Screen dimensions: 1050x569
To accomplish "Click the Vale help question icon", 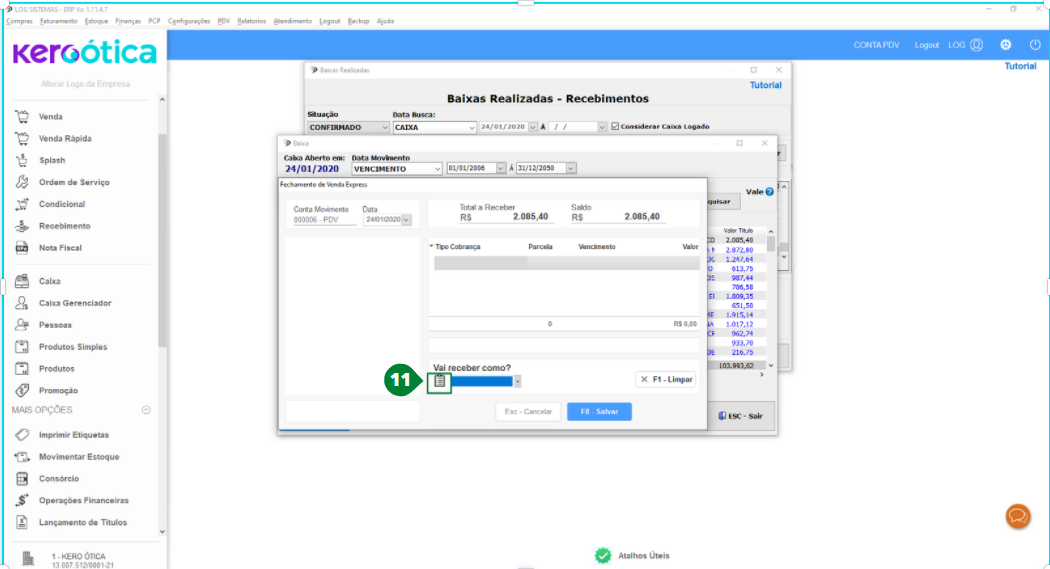I will pyautogui.click(x=769, y=191).
